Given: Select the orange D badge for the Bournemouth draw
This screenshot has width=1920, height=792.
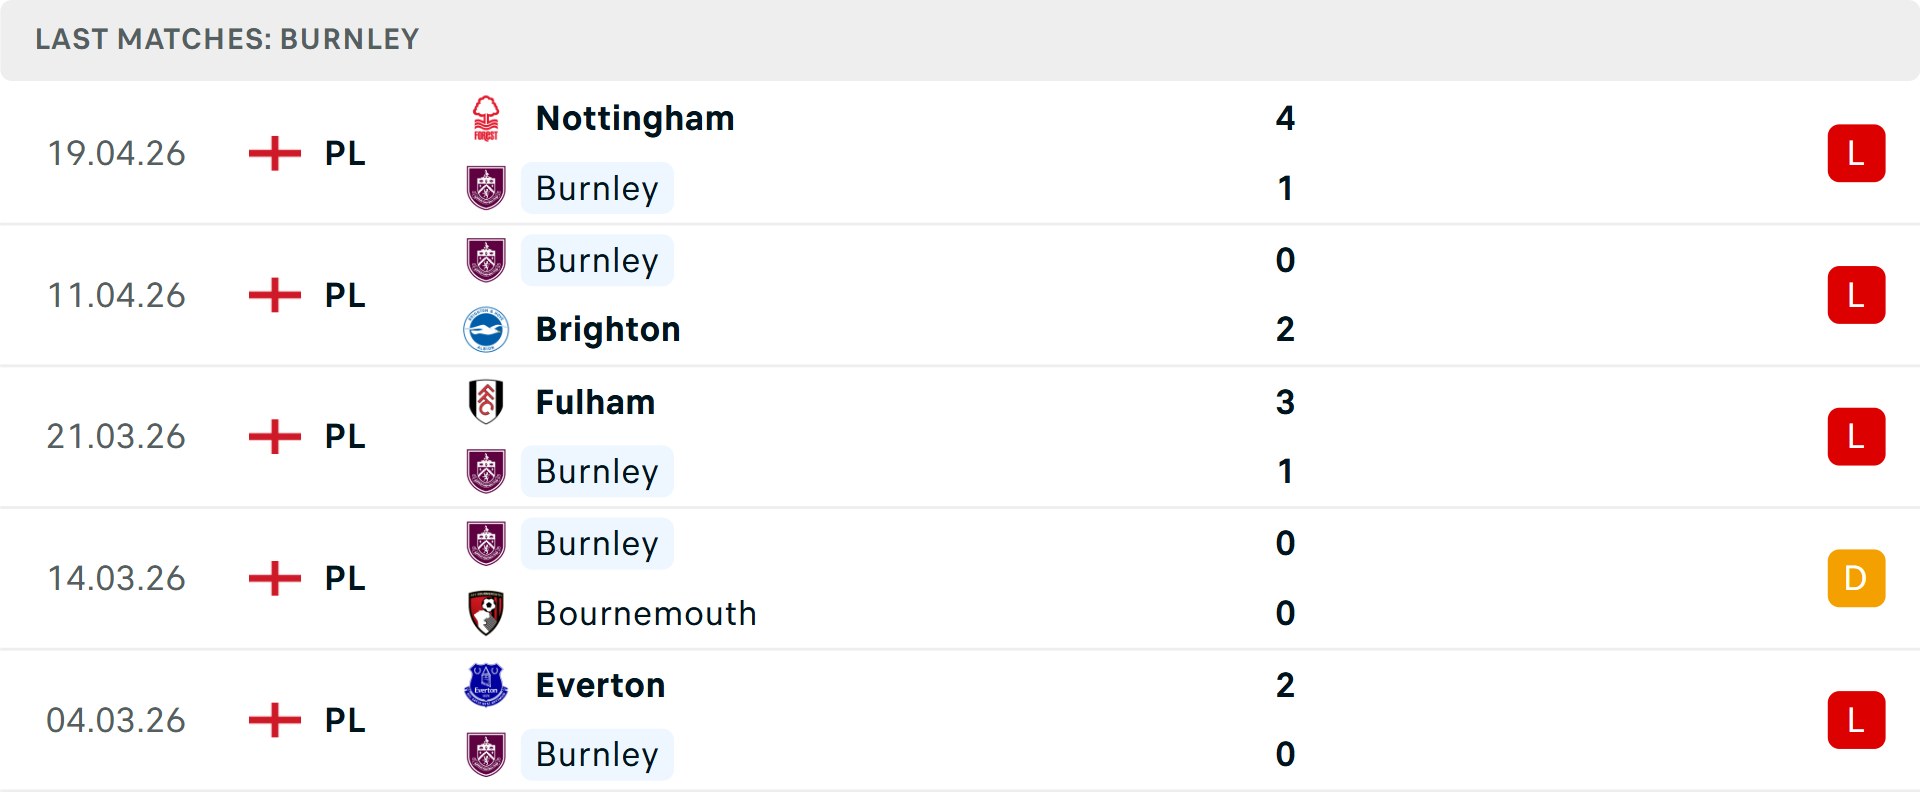Looking at the screenshot, I should click(1857, 578).
